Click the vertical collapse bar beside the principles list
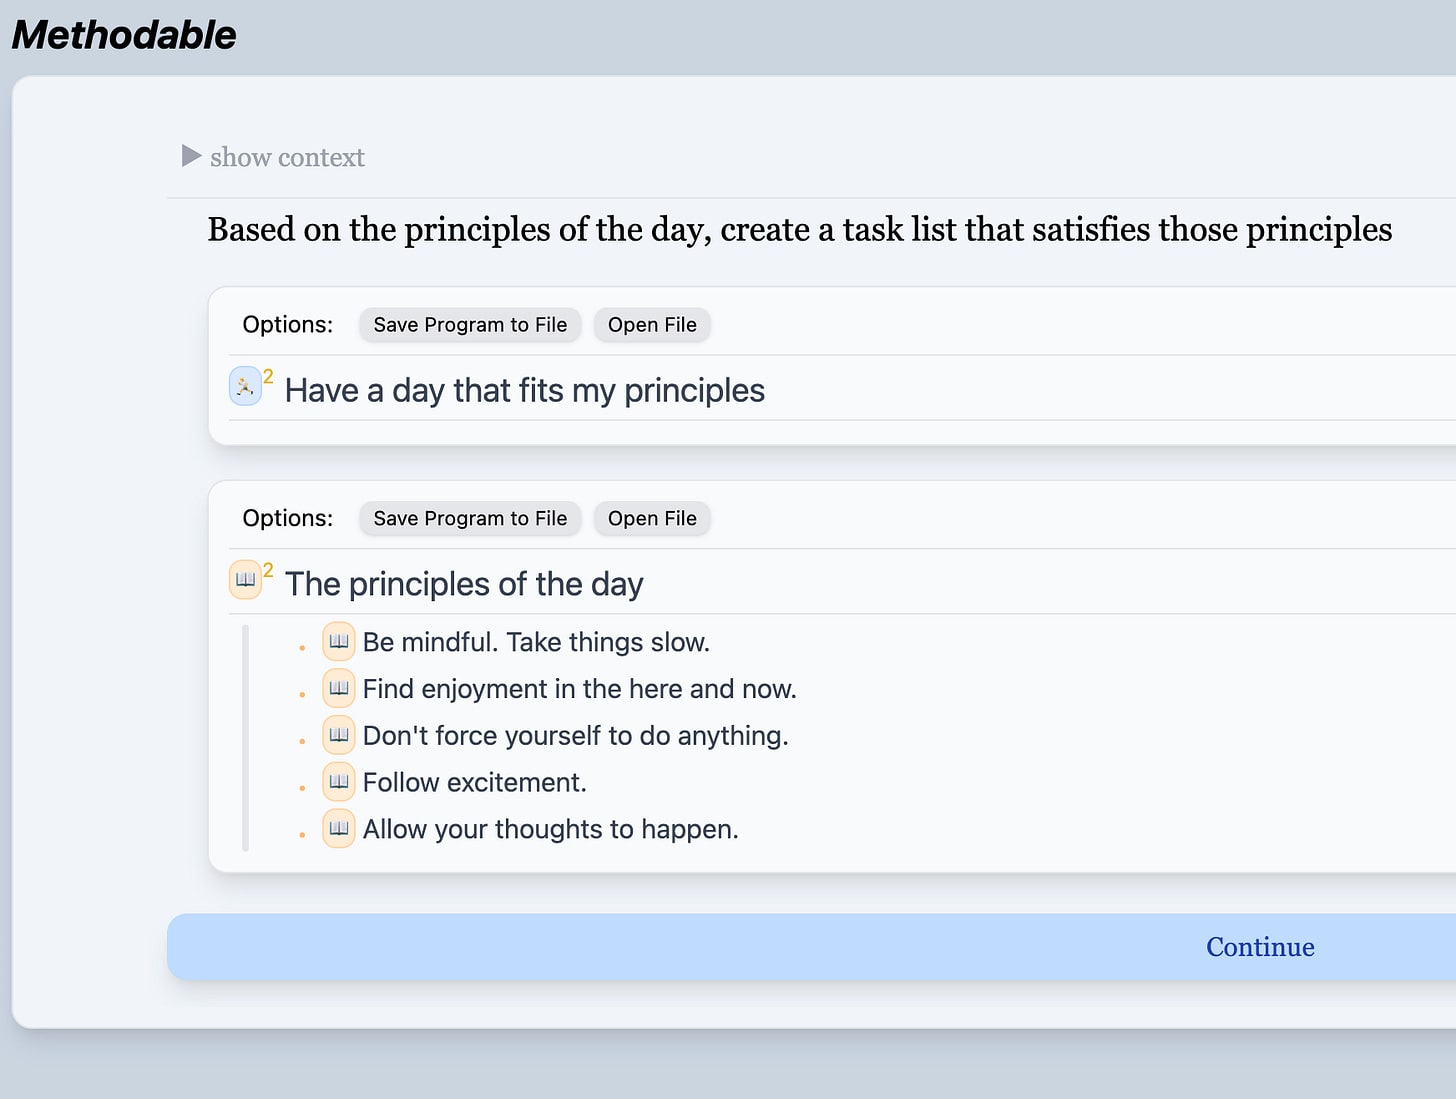This screenshot has height=1099, width=1456. point(245,738)
